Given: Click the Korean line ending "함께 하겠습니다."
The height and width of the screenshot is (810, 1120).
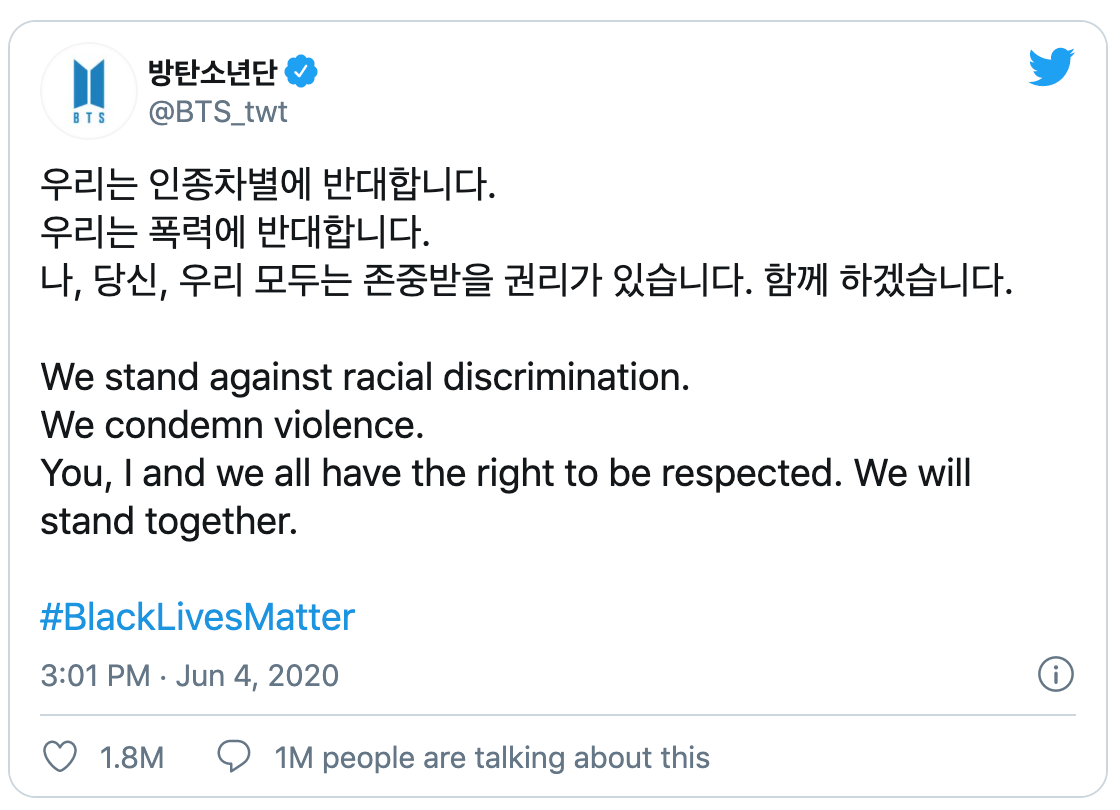Looking at the screenshot, I should [x=527, y=283].
